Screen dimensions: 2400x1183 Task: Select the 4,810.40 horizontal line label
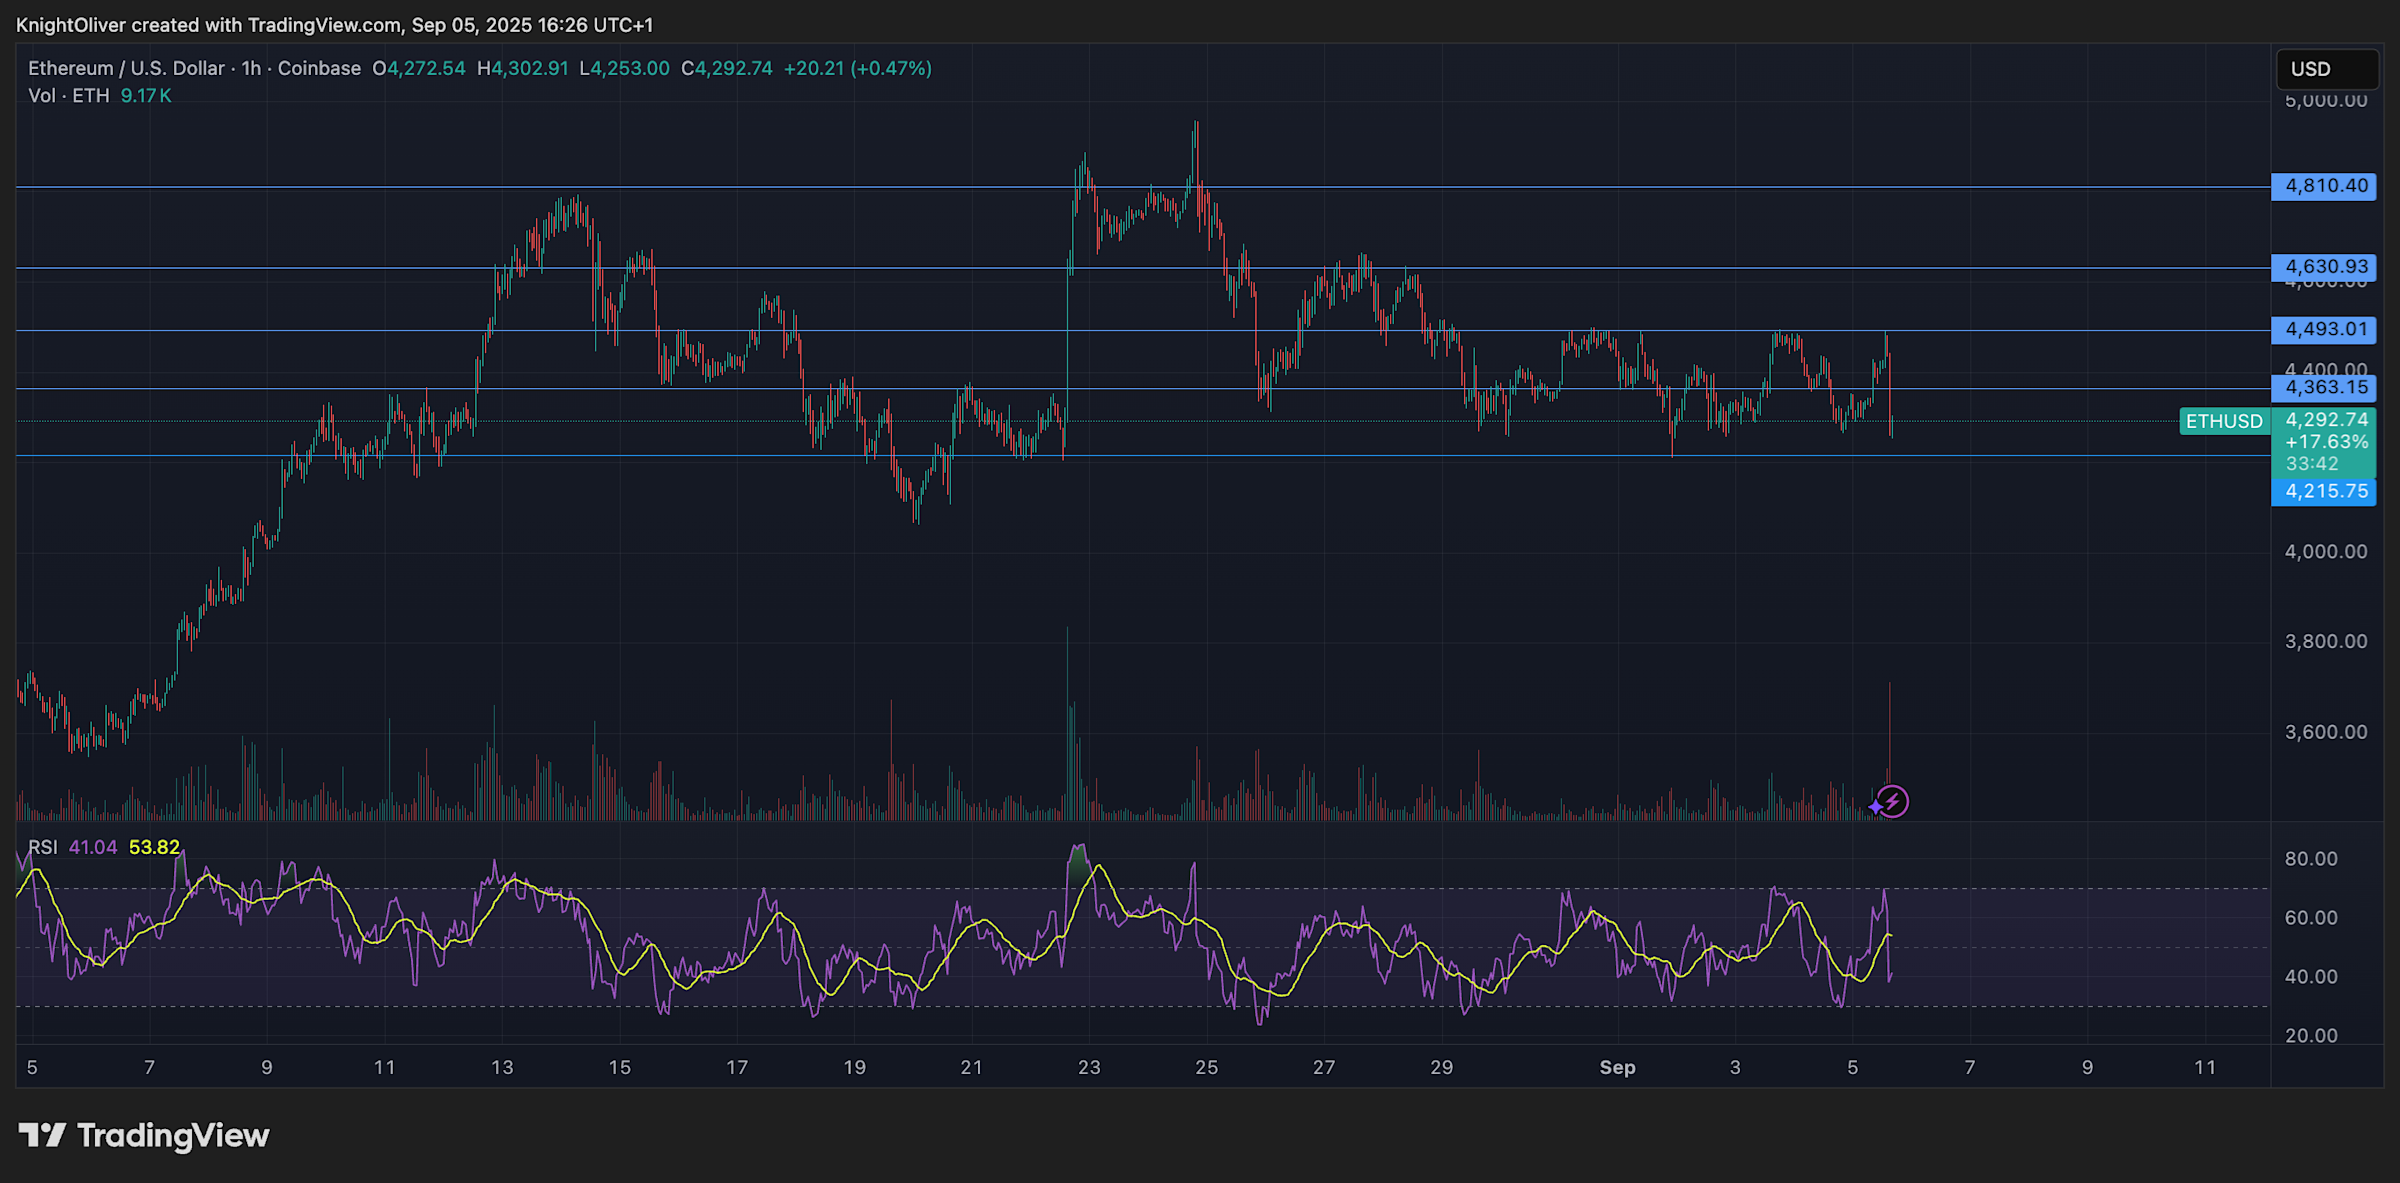[x=2323, y=186]
